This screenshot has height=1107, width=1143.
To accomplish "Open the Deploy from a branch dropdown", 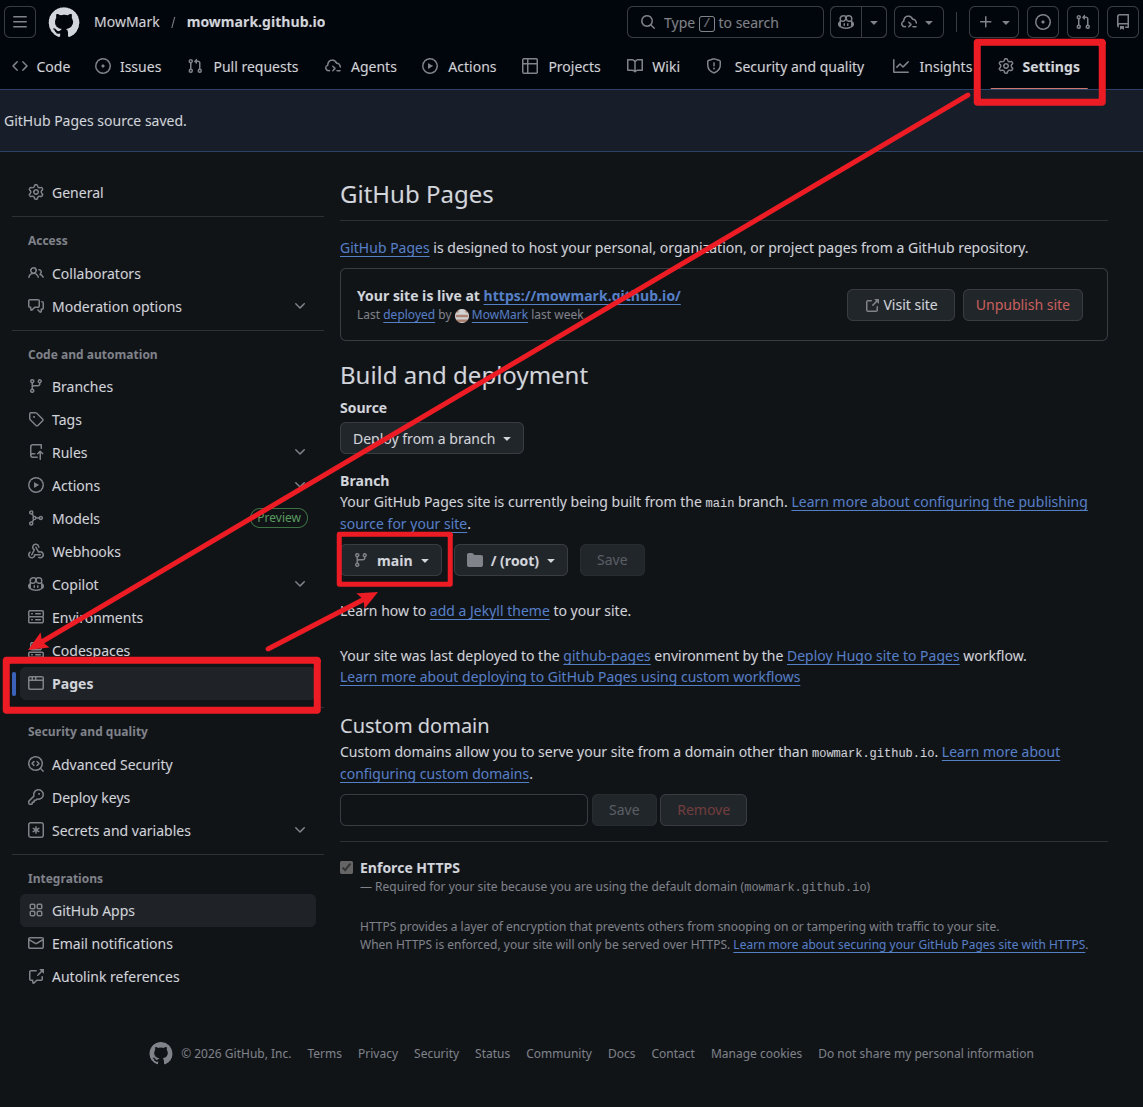I will [432, 438].
